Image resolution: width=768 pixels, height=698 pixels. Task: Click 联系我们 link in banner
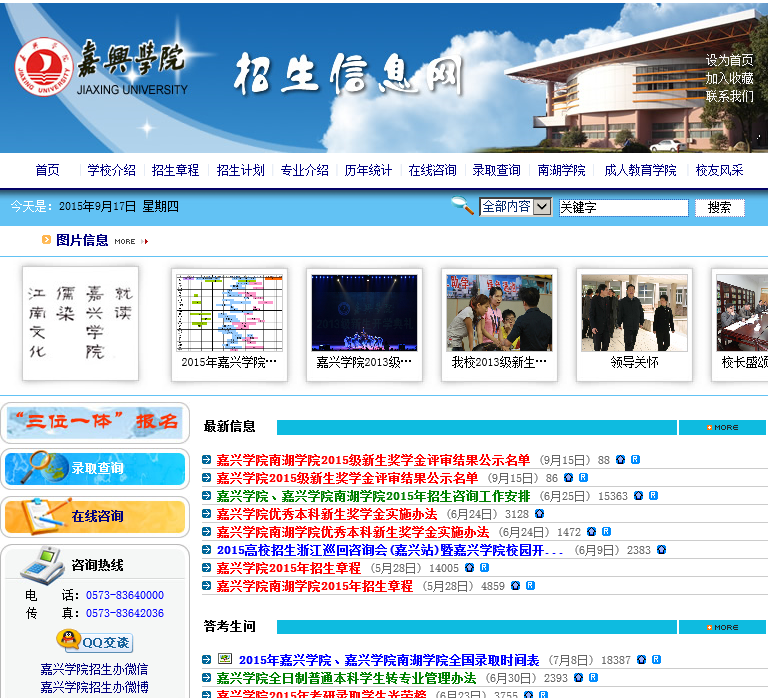pyautogui.click(x=729, y=96)
